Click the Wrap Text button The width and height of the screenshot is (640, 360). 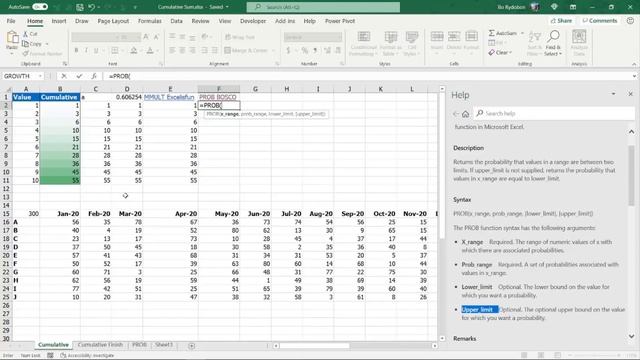(x=240, y=37)
